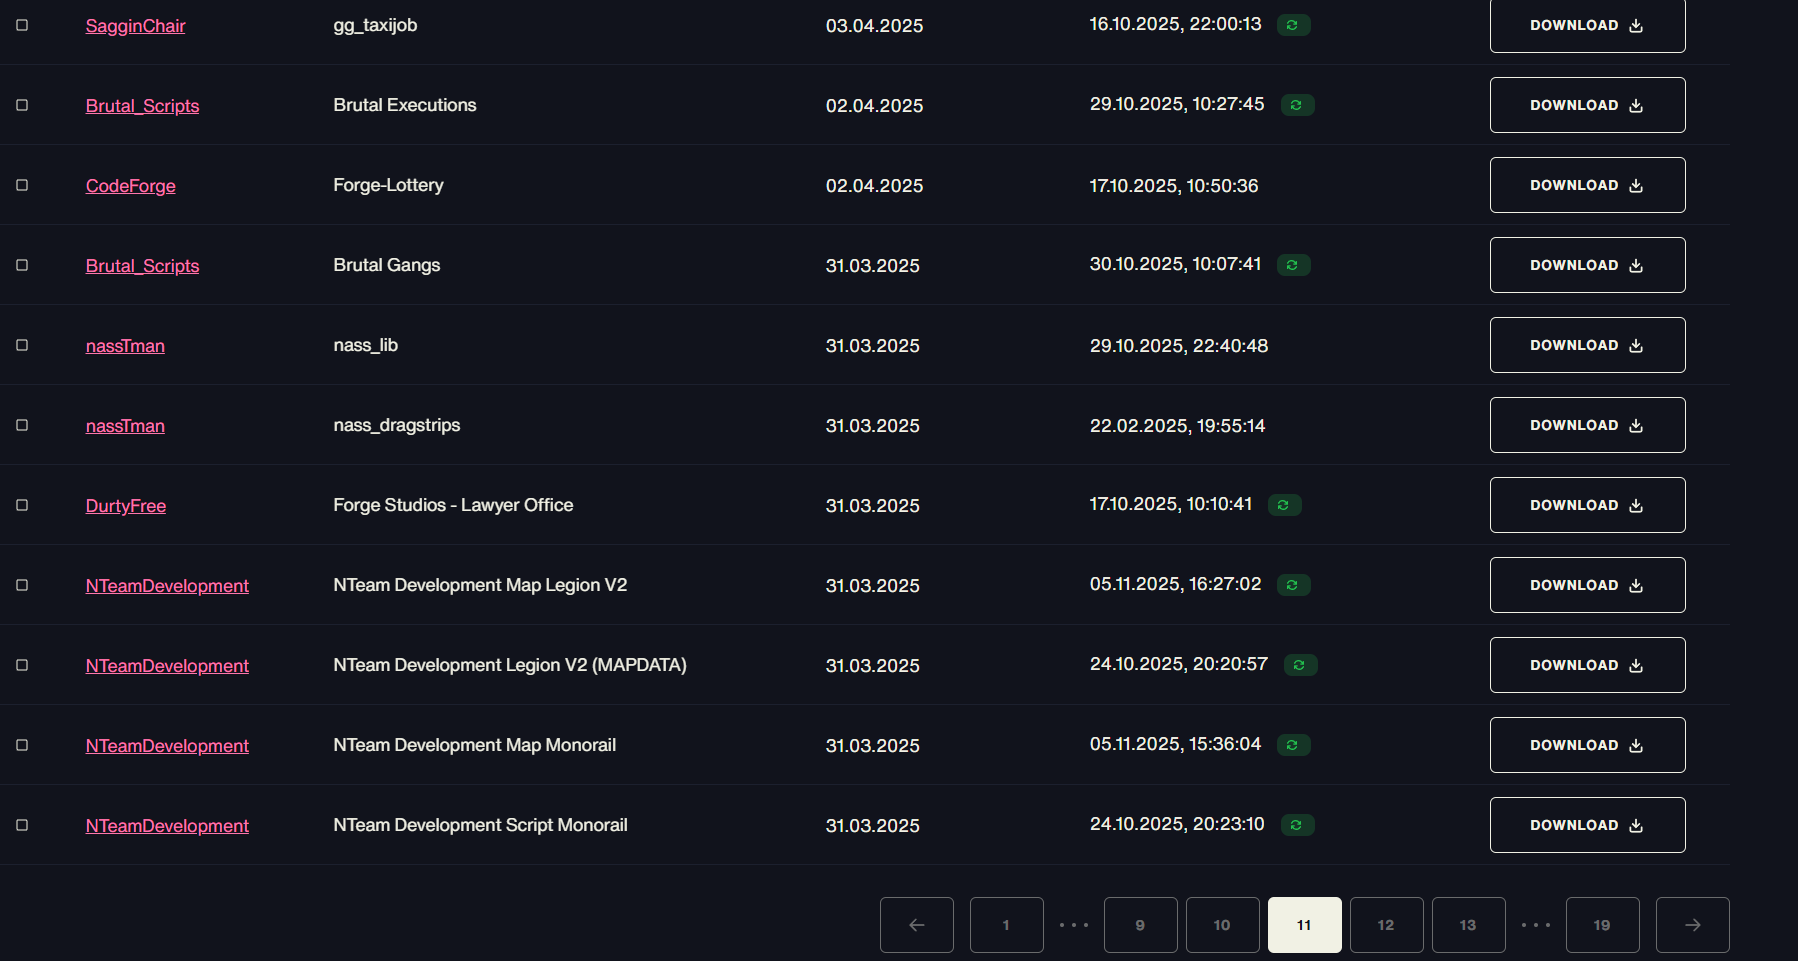This screenshot has height=961, width=1798.
Task: Go to page 10
Action: point(1223,925)
